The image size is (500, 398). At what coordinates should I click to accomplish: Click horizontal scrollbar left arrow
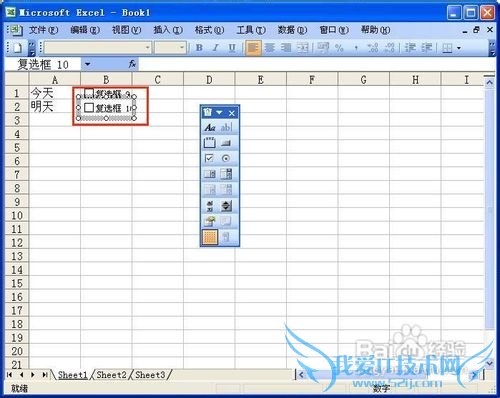click(301, 375)
